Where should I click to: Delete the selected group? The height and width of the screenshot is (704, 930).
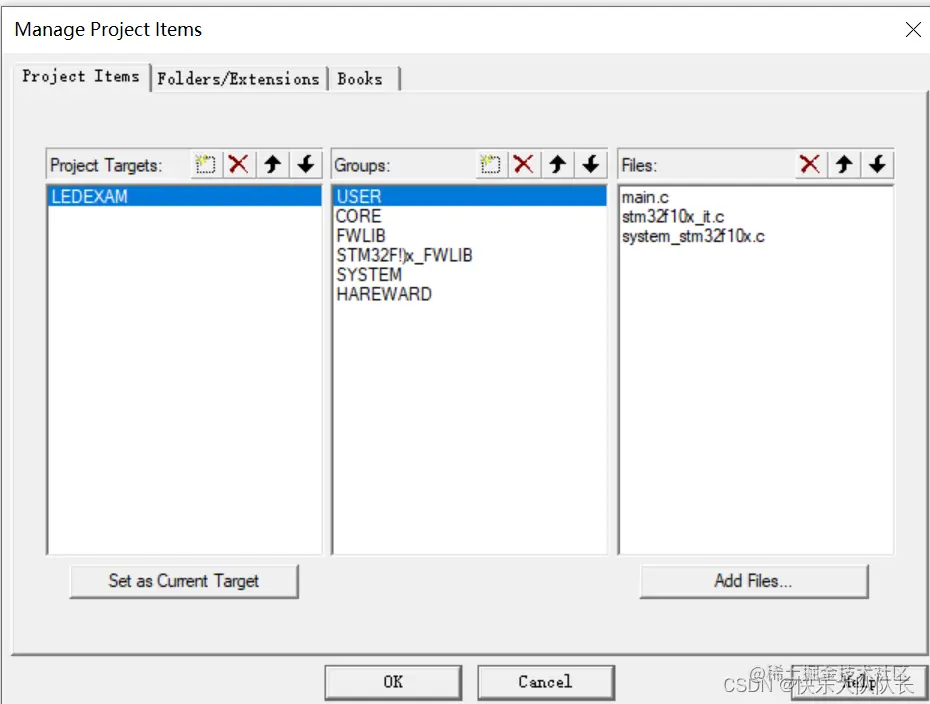pos(523,164)
